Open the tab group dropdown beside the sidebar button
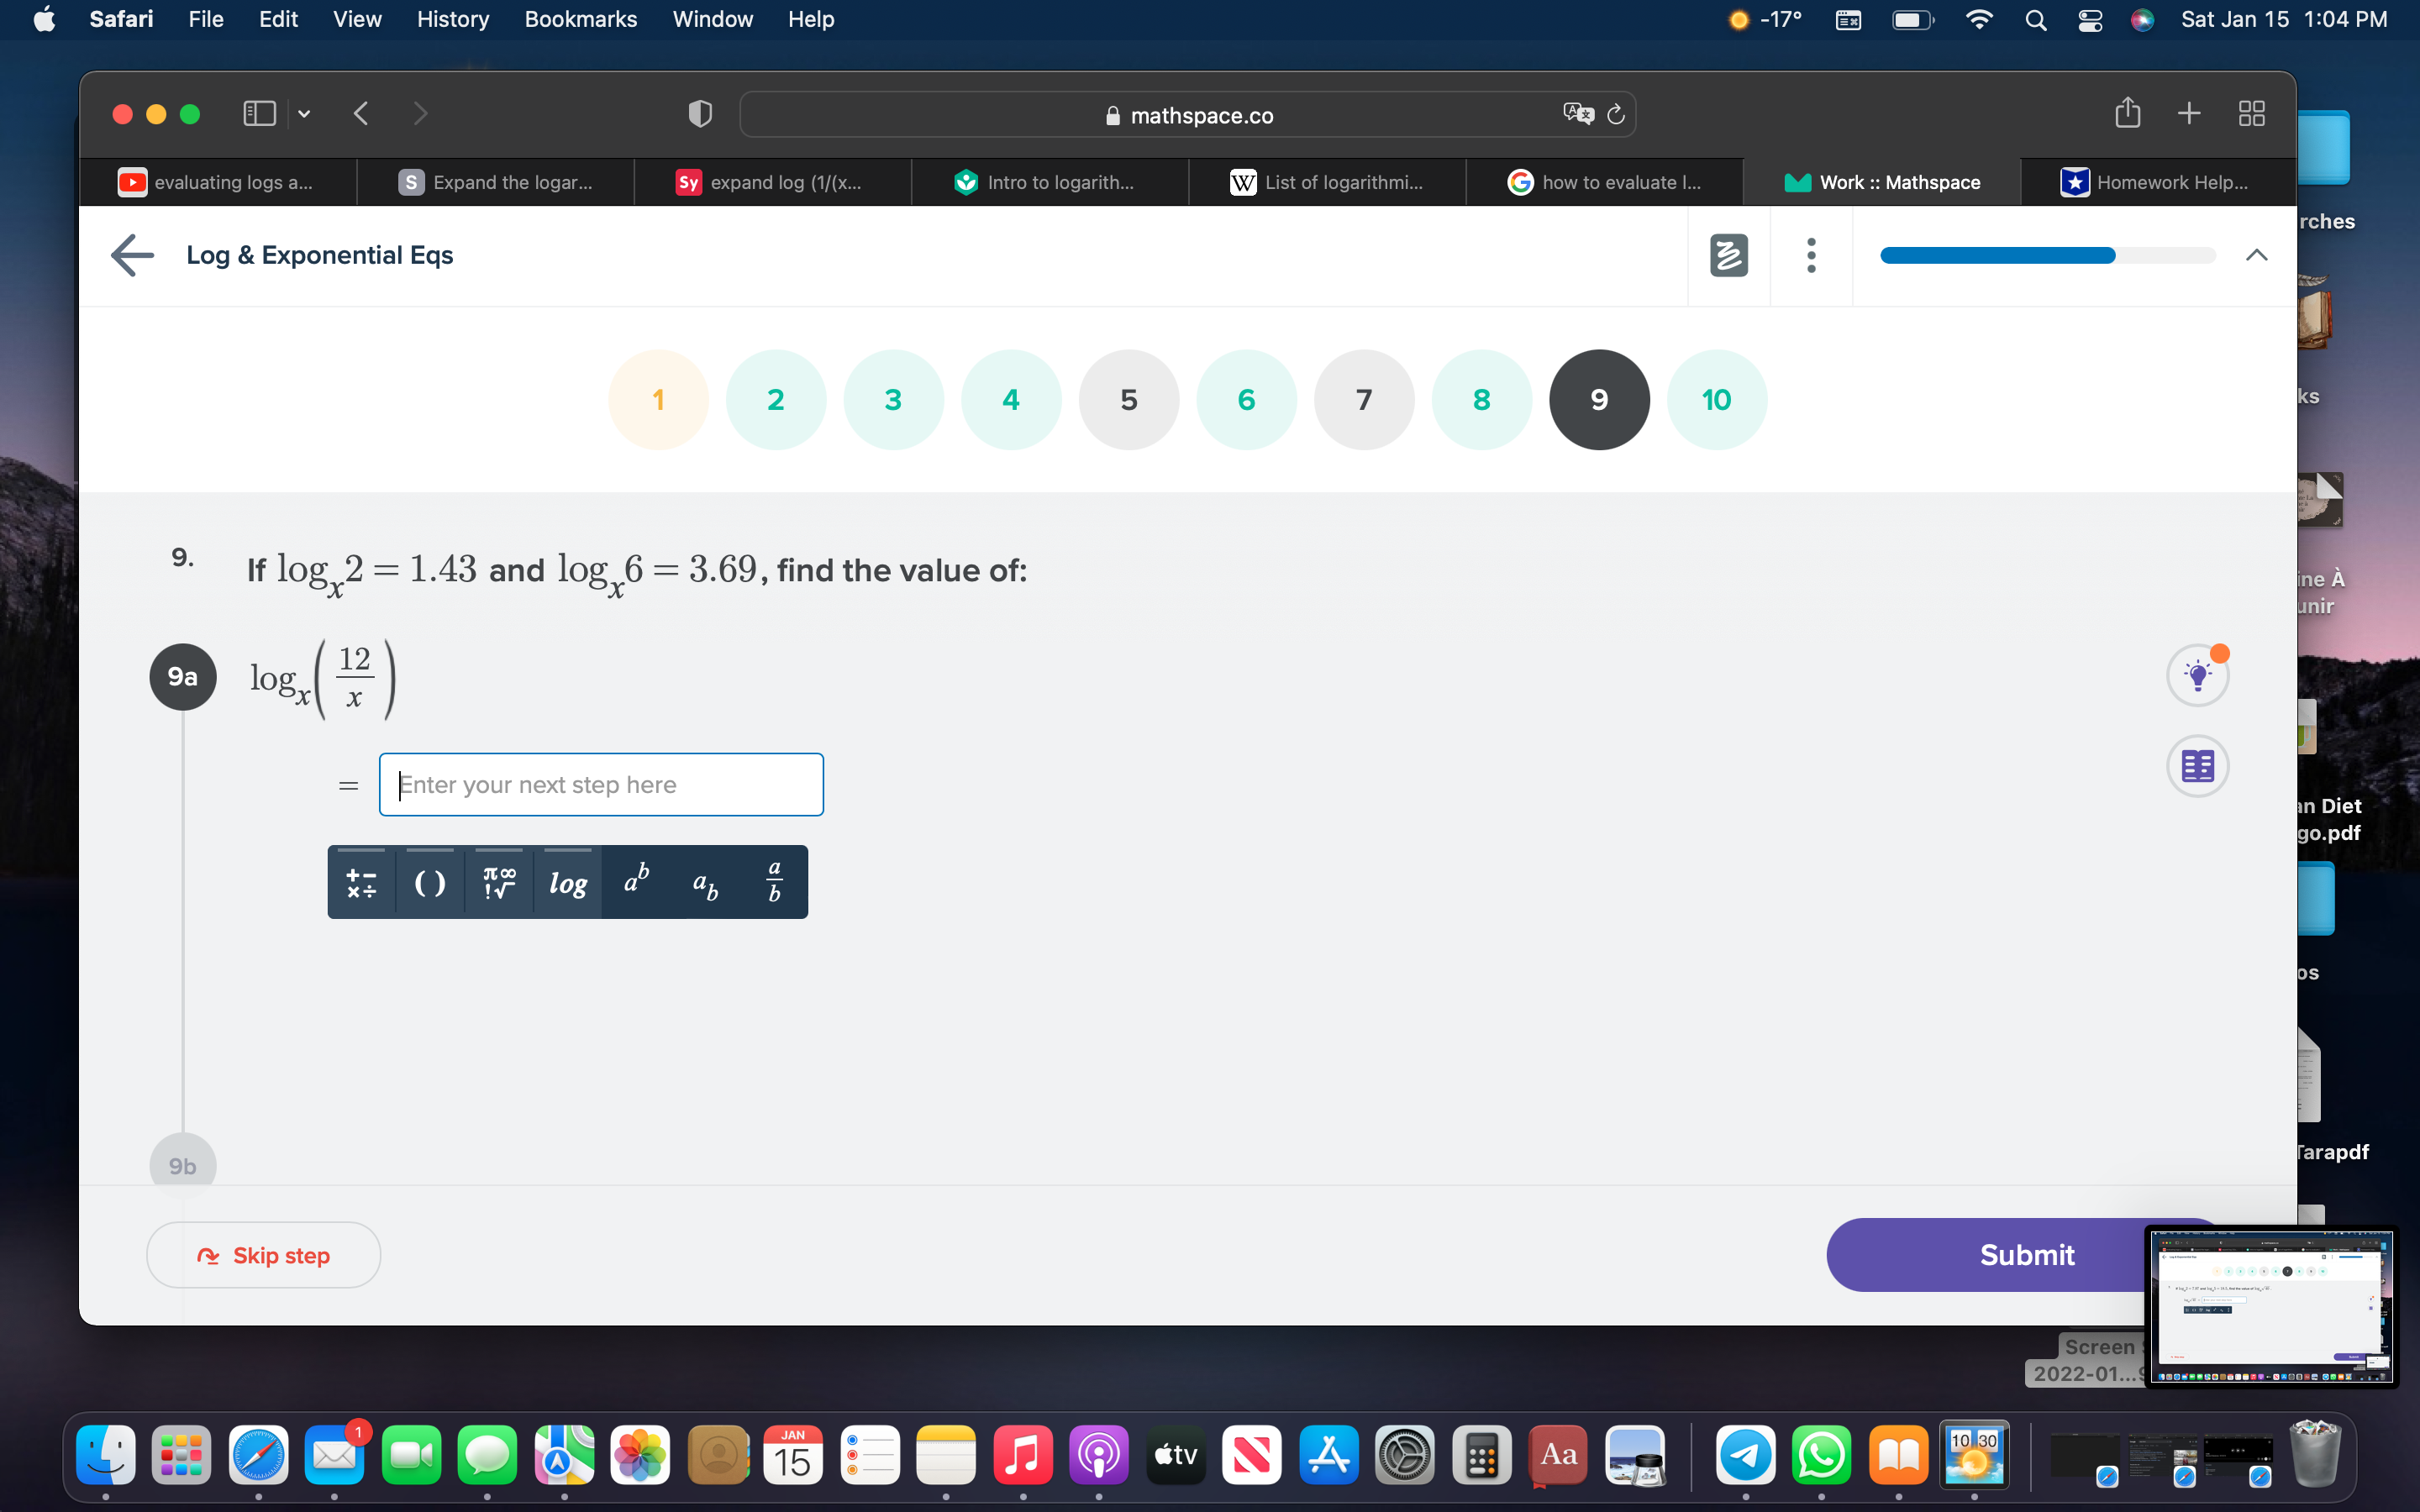The image size is (2420, 1512). (x=304, y=114)
